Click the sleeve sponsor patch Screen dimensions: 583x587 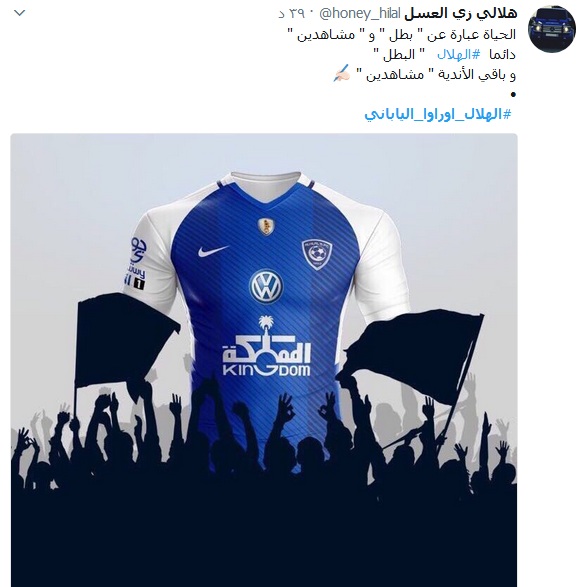click(137, 263)
